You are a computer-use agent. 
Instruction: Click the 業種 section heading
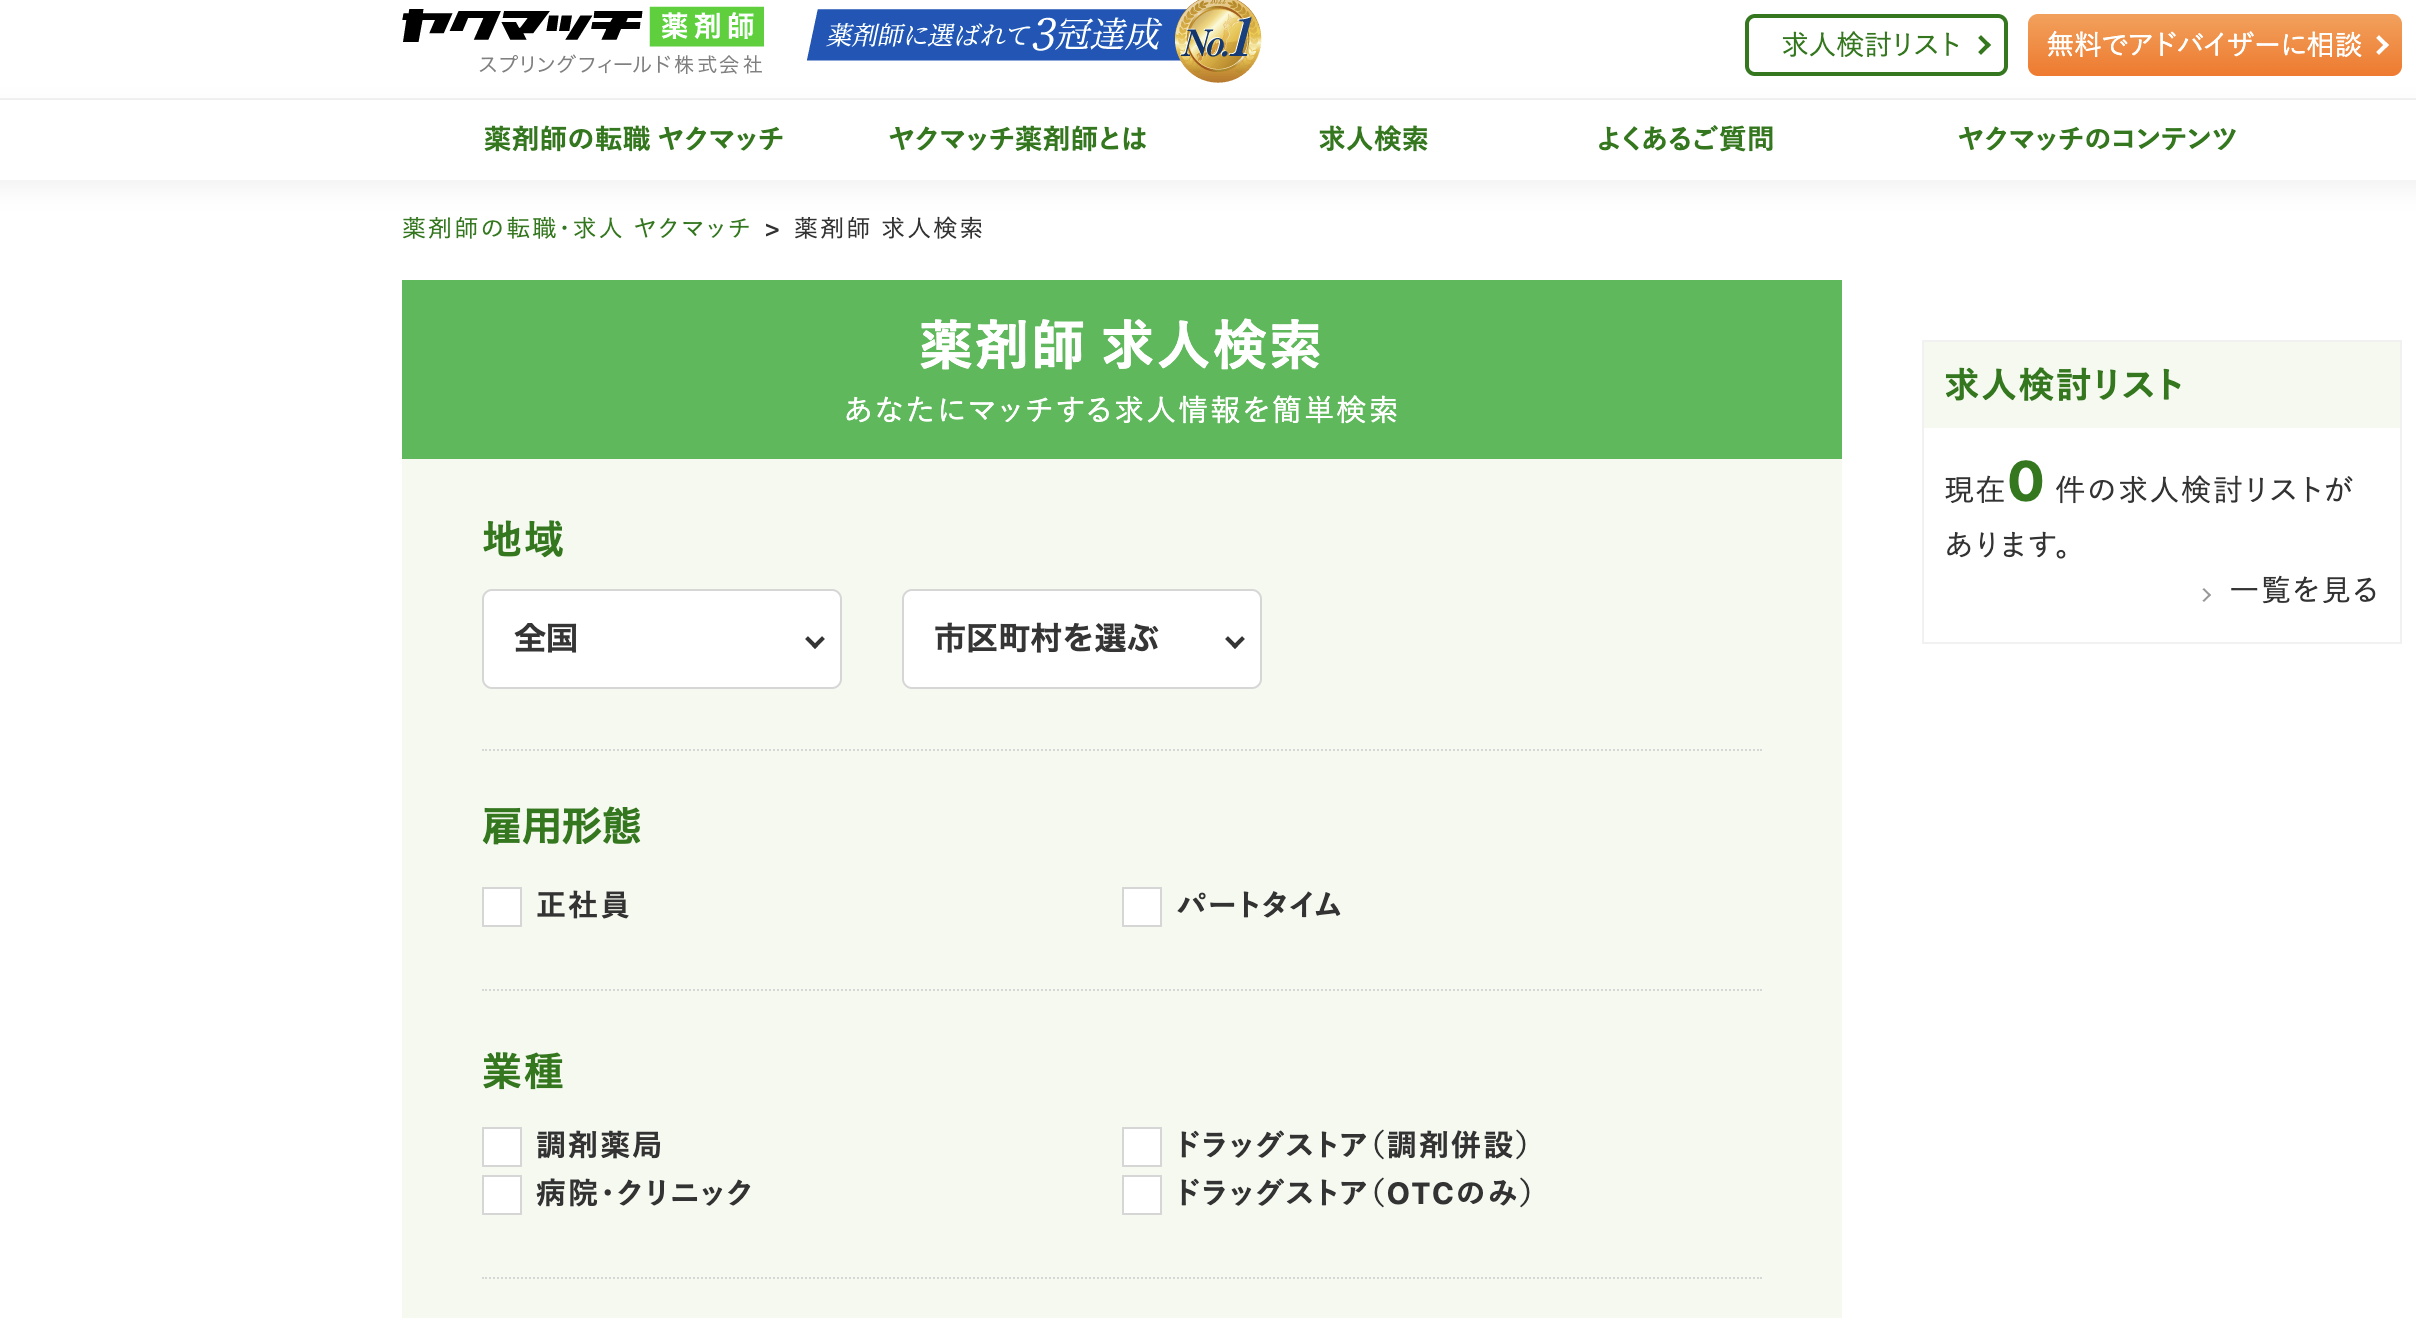click(x=523, y=1072)
